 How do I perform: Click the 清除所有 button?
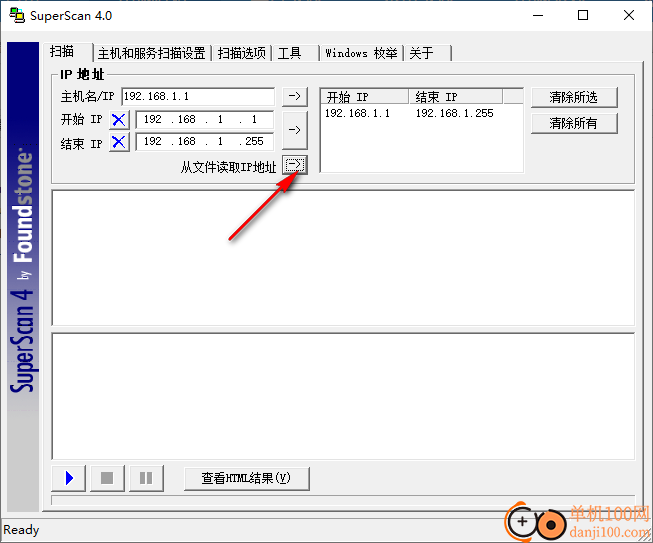[574, 123]
